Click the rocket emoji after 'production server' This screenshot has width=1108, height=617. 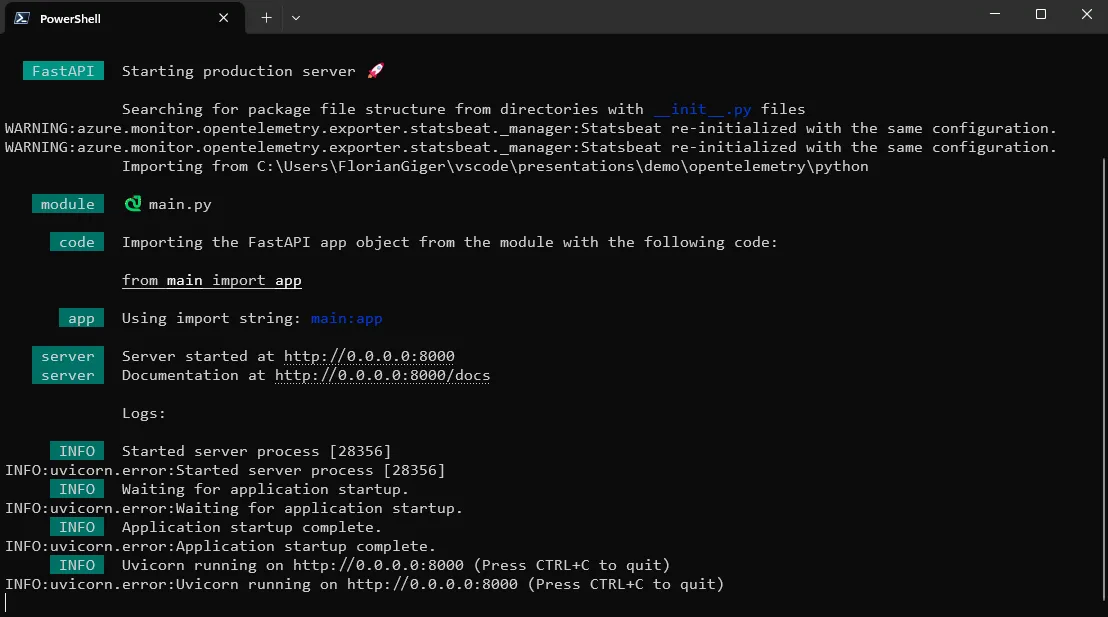[x=376, y=71]
